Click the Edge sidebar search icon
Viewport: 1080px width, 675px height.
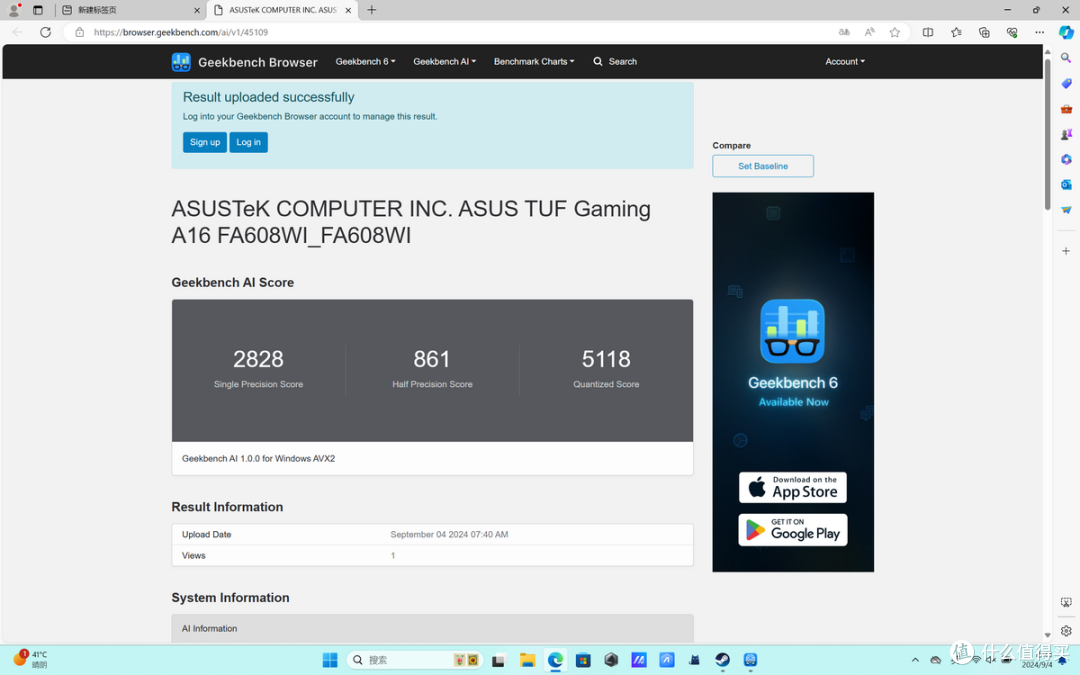tap(1066, 58)
